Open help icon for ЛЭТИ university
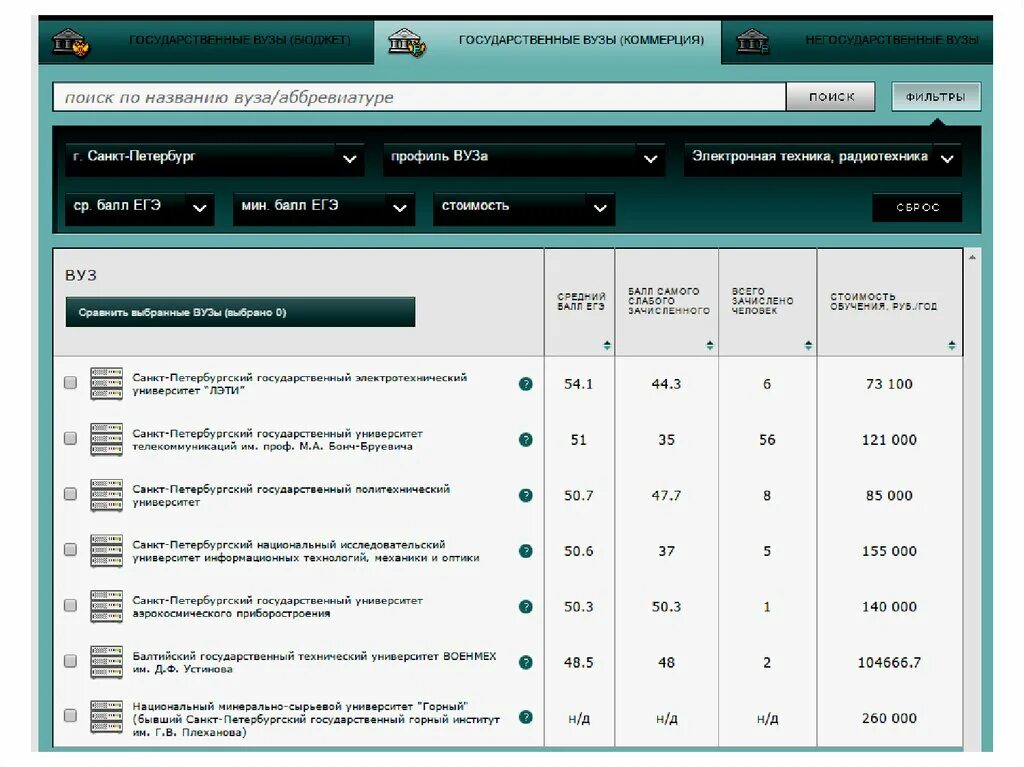1024x767 pixels. click(526, 384)
